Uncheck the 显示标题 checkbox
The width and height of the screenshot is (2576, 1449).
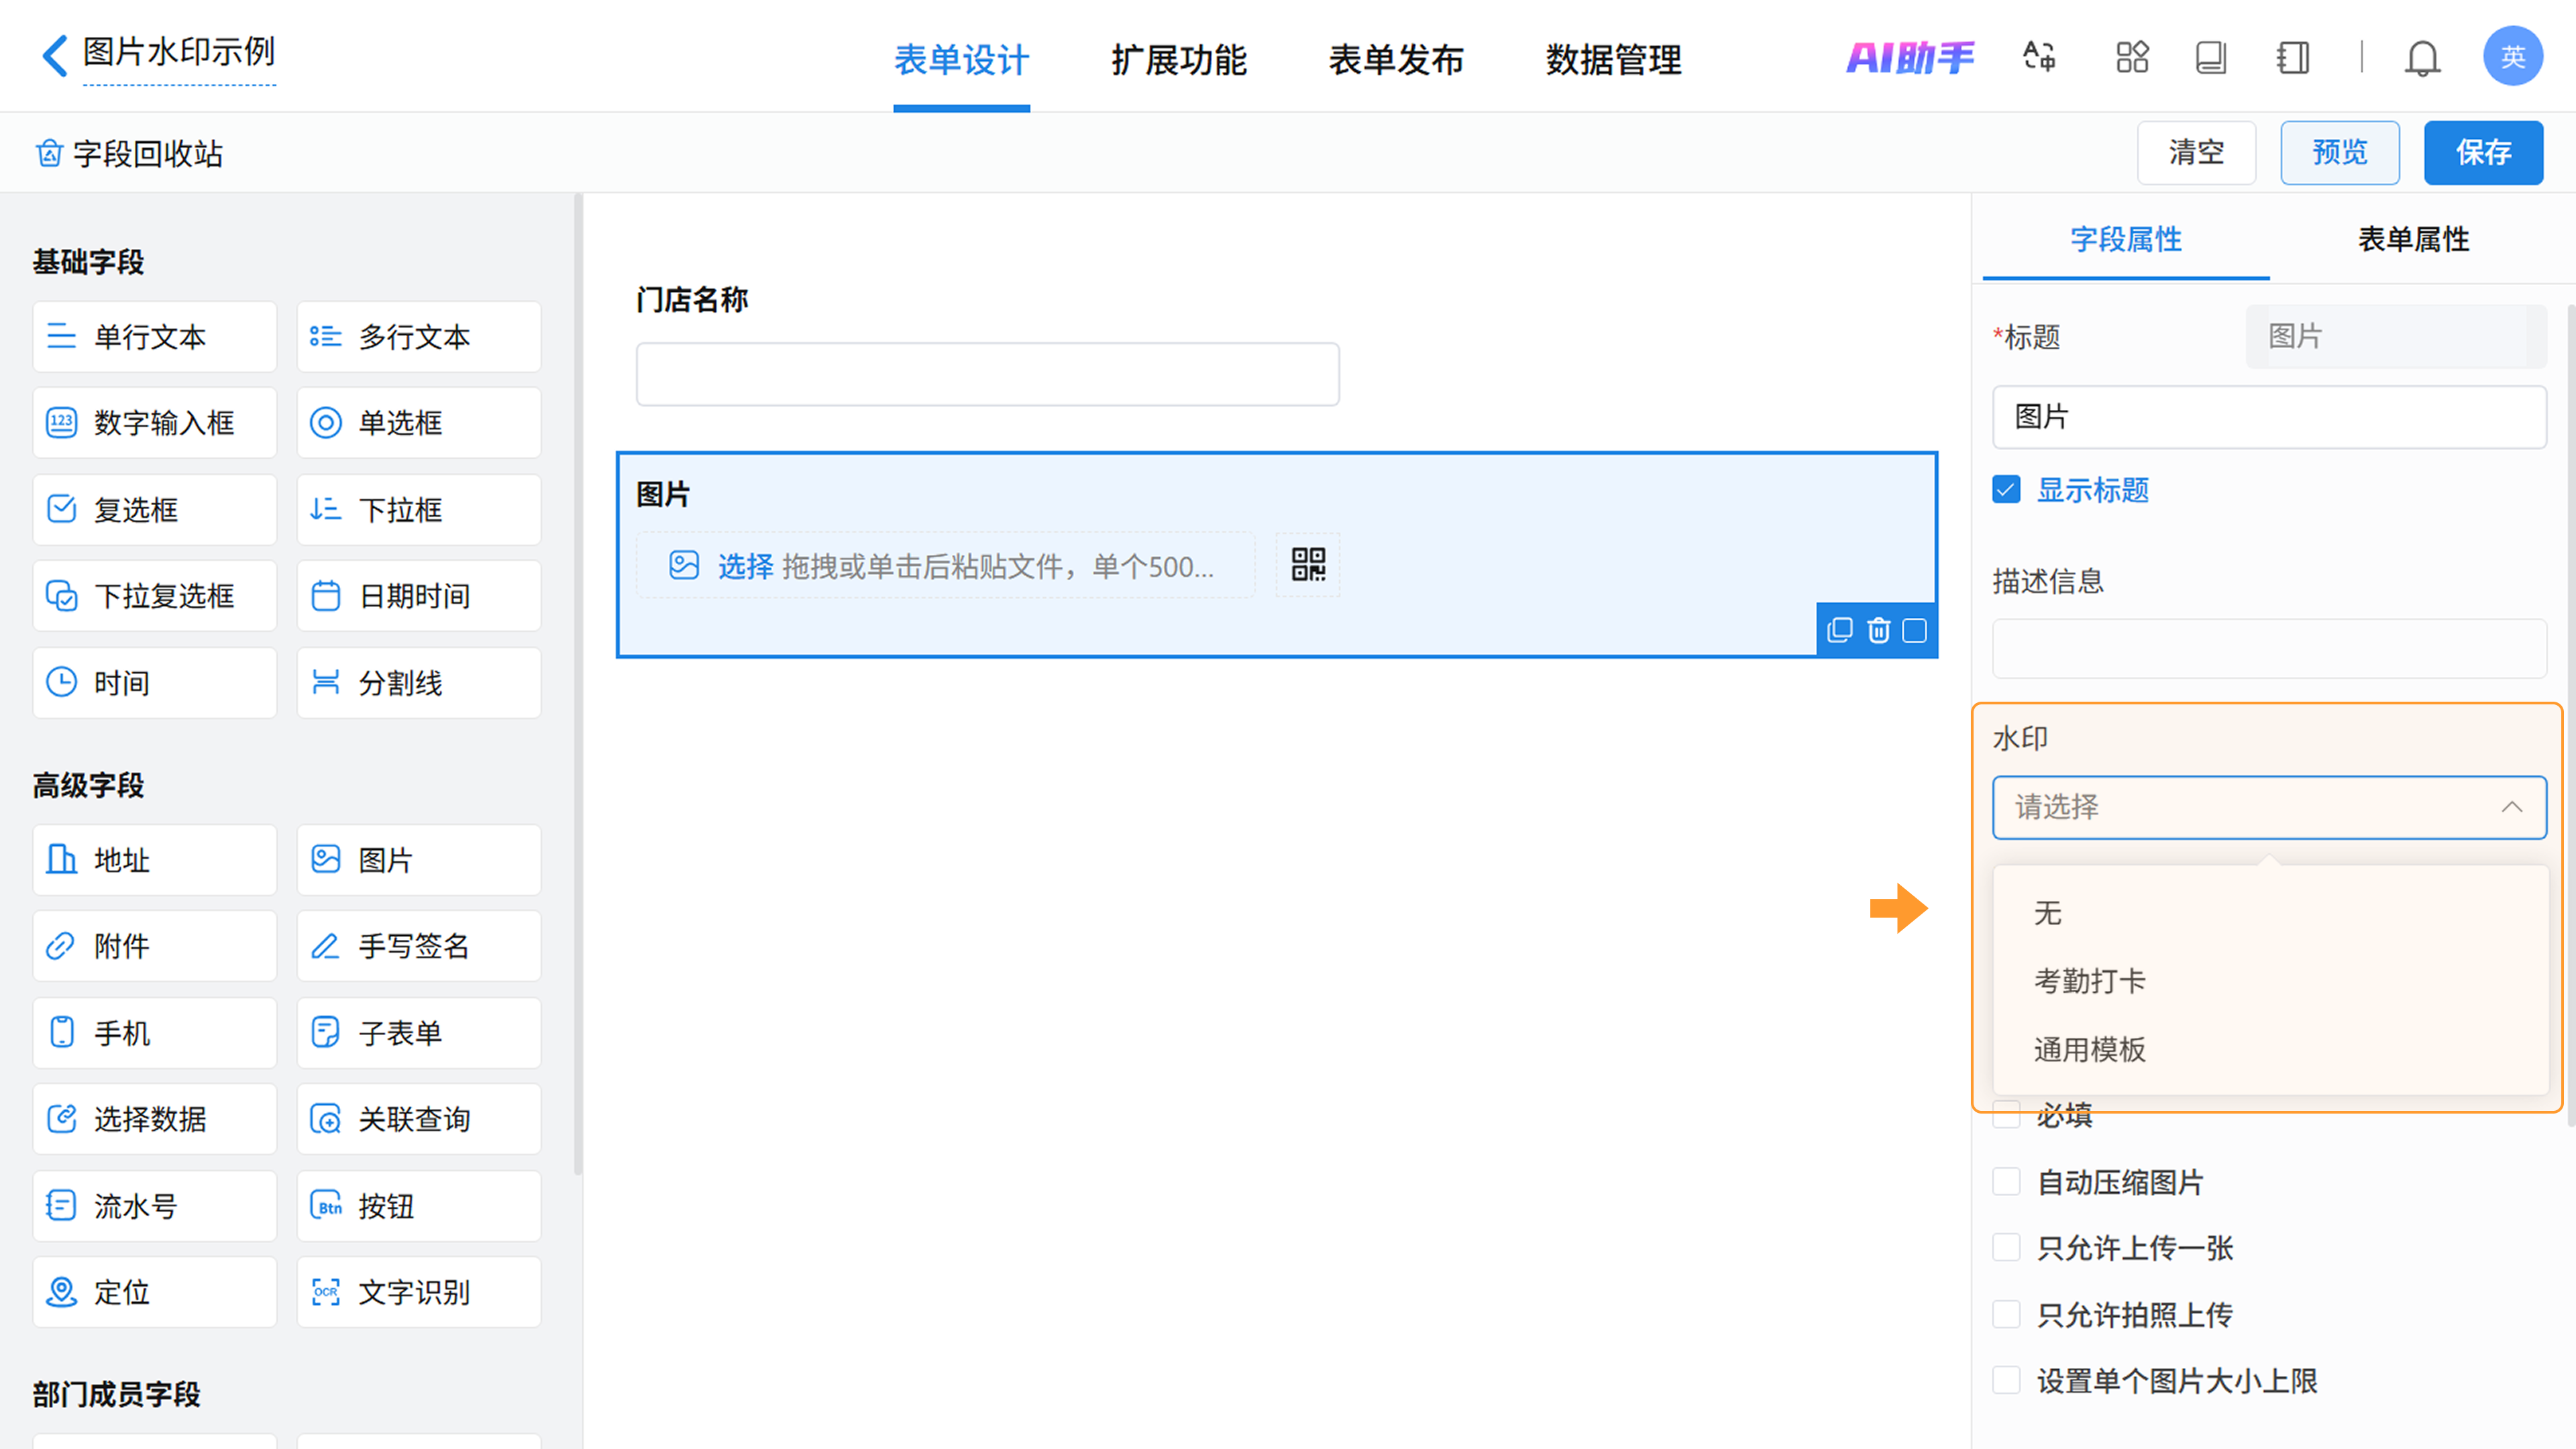pyautogui.click(x=2006, y=490)
